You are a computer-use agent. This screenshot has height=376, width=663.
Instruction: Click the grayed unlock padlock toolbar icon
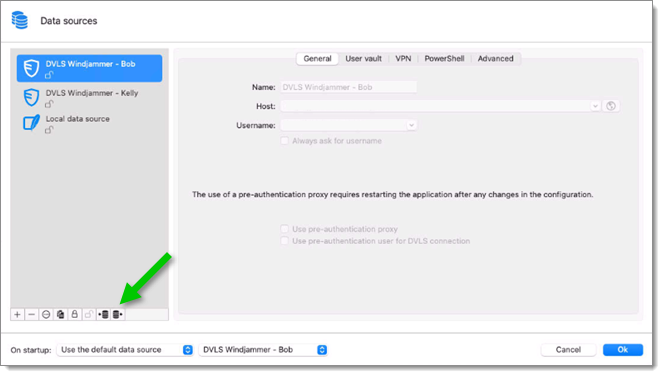(x=89, y=315)
